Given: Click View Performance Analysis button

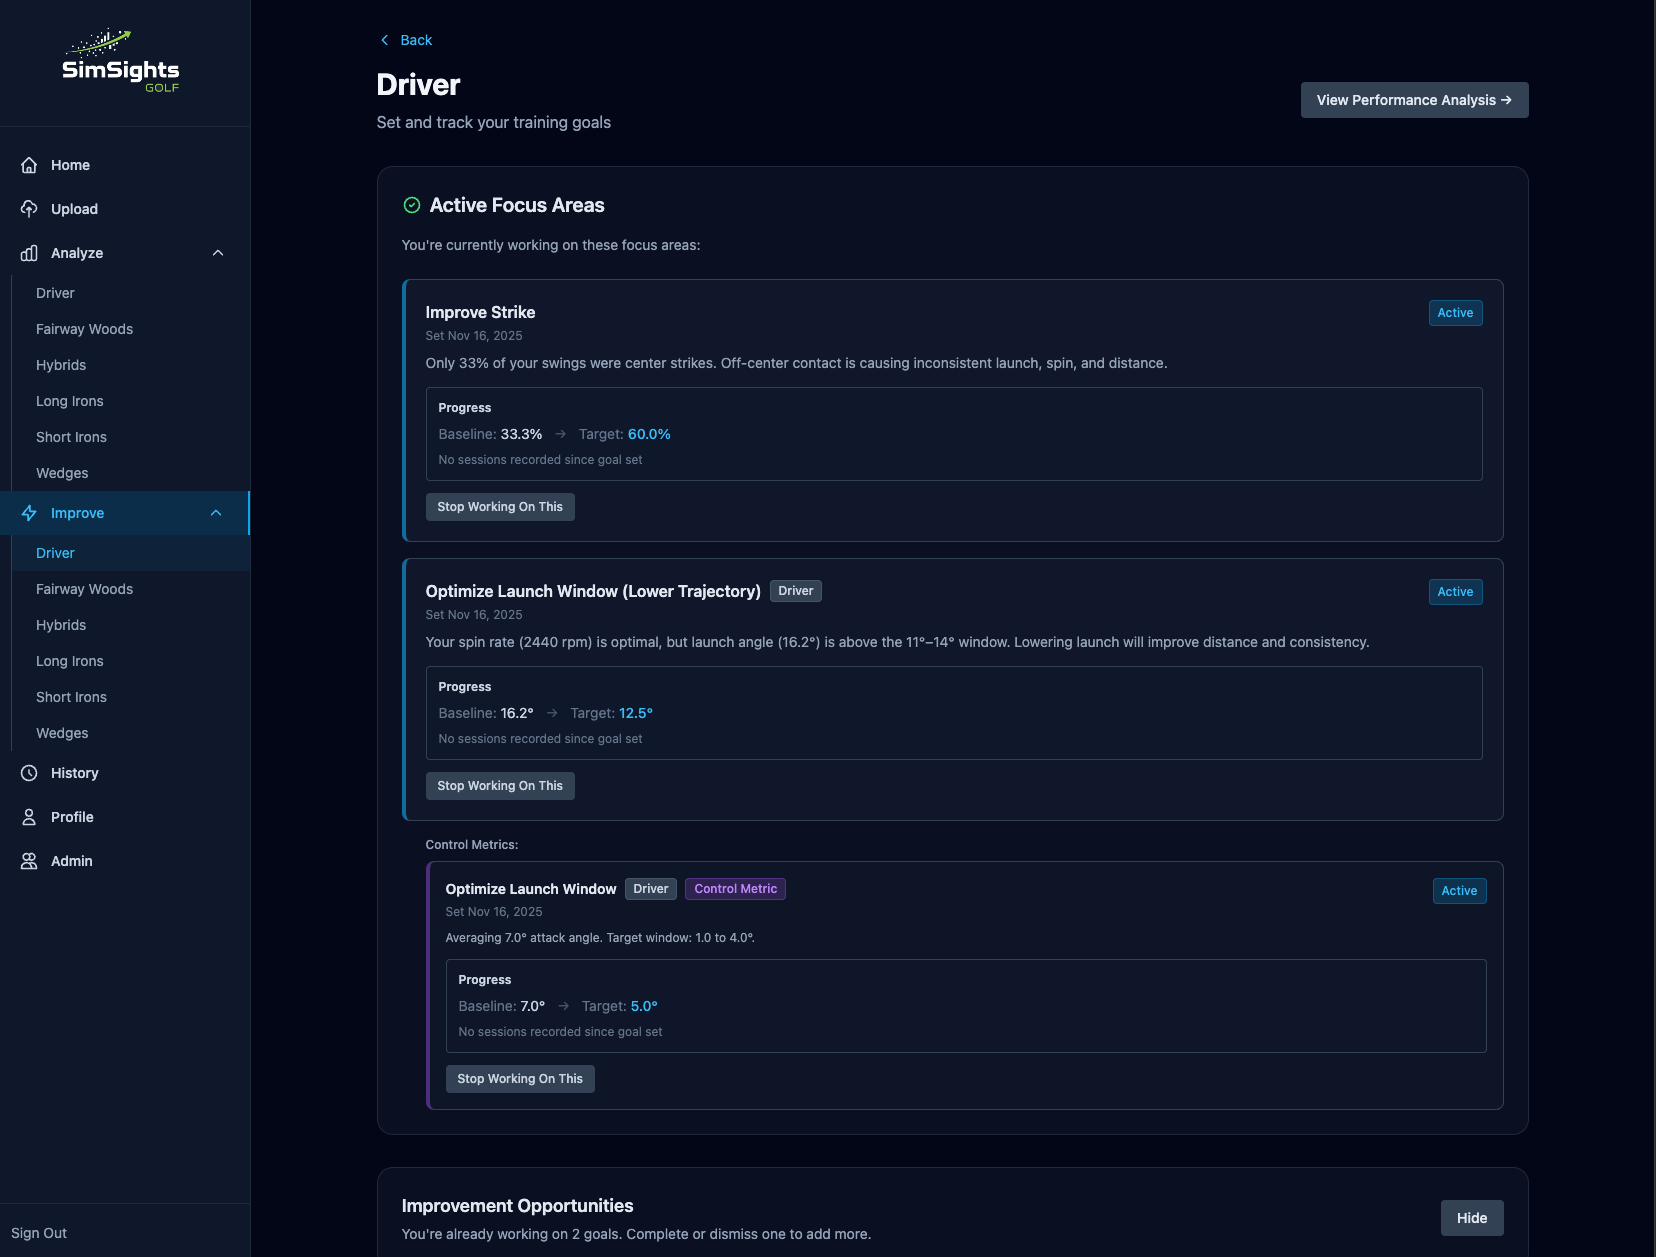Looking at the screenshot, I should click(x=1413, y=99).
